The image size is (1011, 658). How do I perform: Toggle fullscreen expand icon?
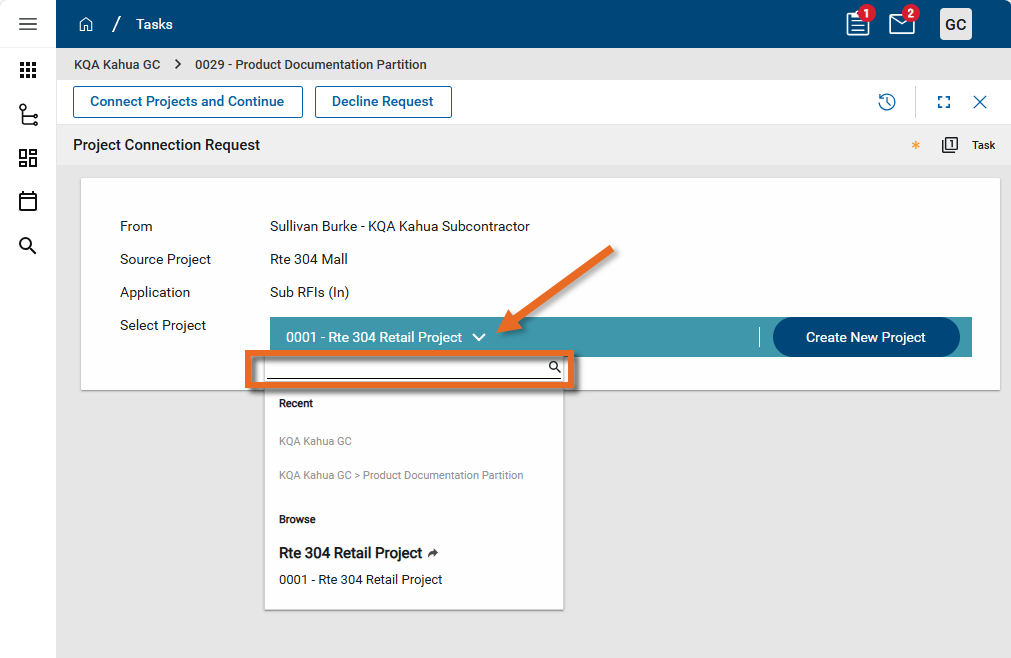[x=943, y=102]
